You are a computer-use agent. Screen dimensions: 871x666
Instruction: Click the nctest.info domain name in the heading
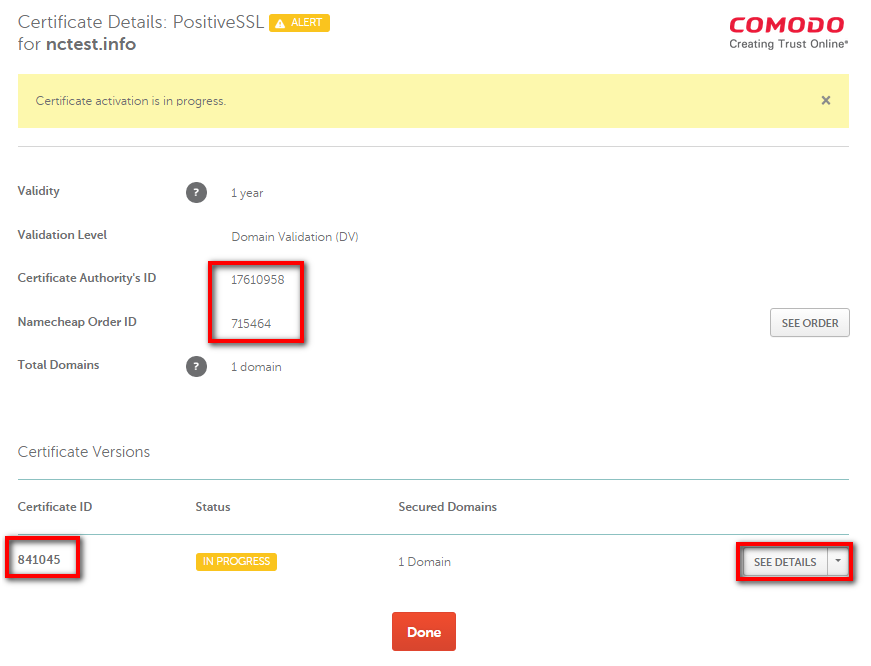91,44
